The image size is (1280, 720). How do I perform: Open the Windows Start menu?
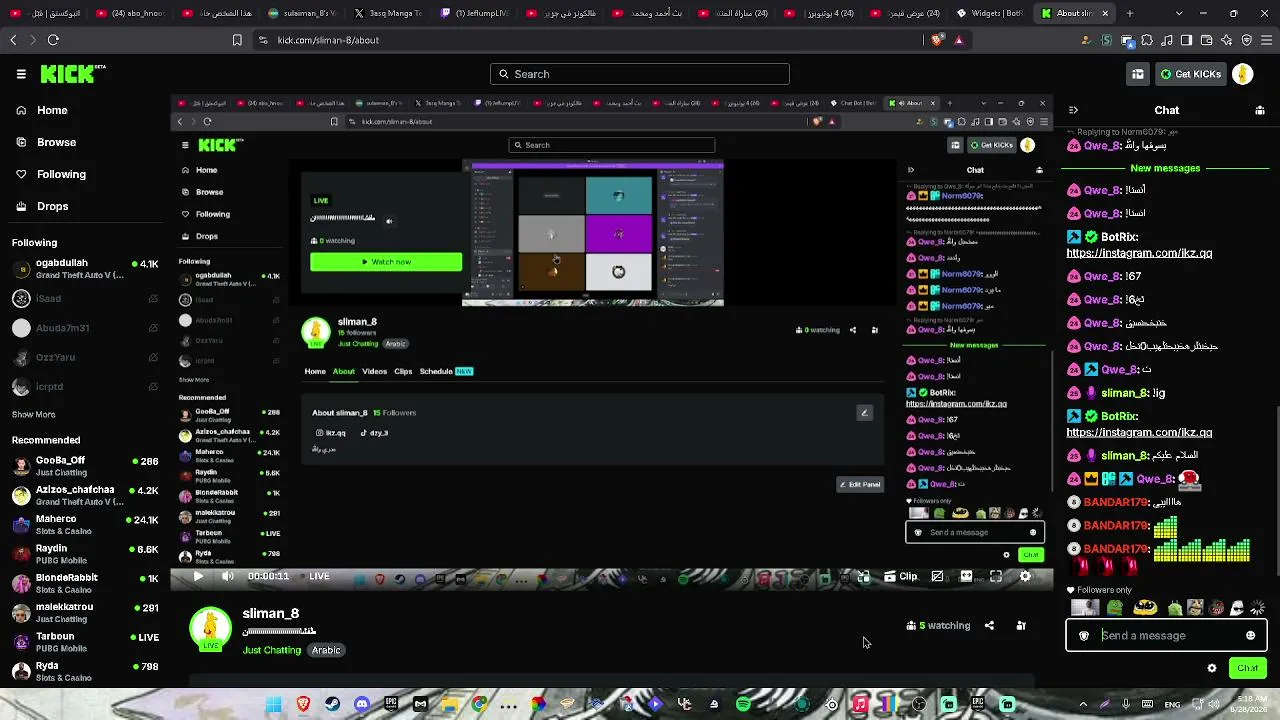pyautogui.click(x=273, y=704)
